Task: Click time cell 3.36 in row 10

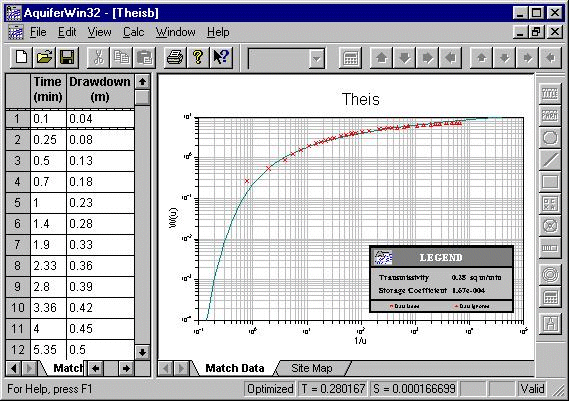Action: pos(48,308)
